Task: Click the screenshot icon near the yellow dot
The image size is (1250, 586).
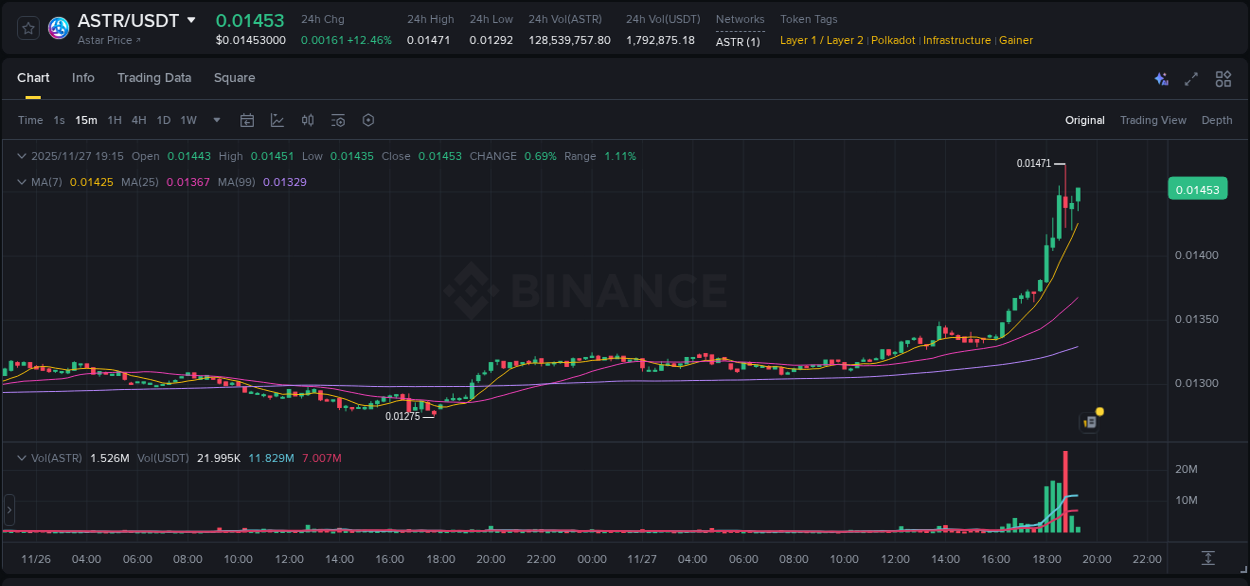Action: point(1088,422)
